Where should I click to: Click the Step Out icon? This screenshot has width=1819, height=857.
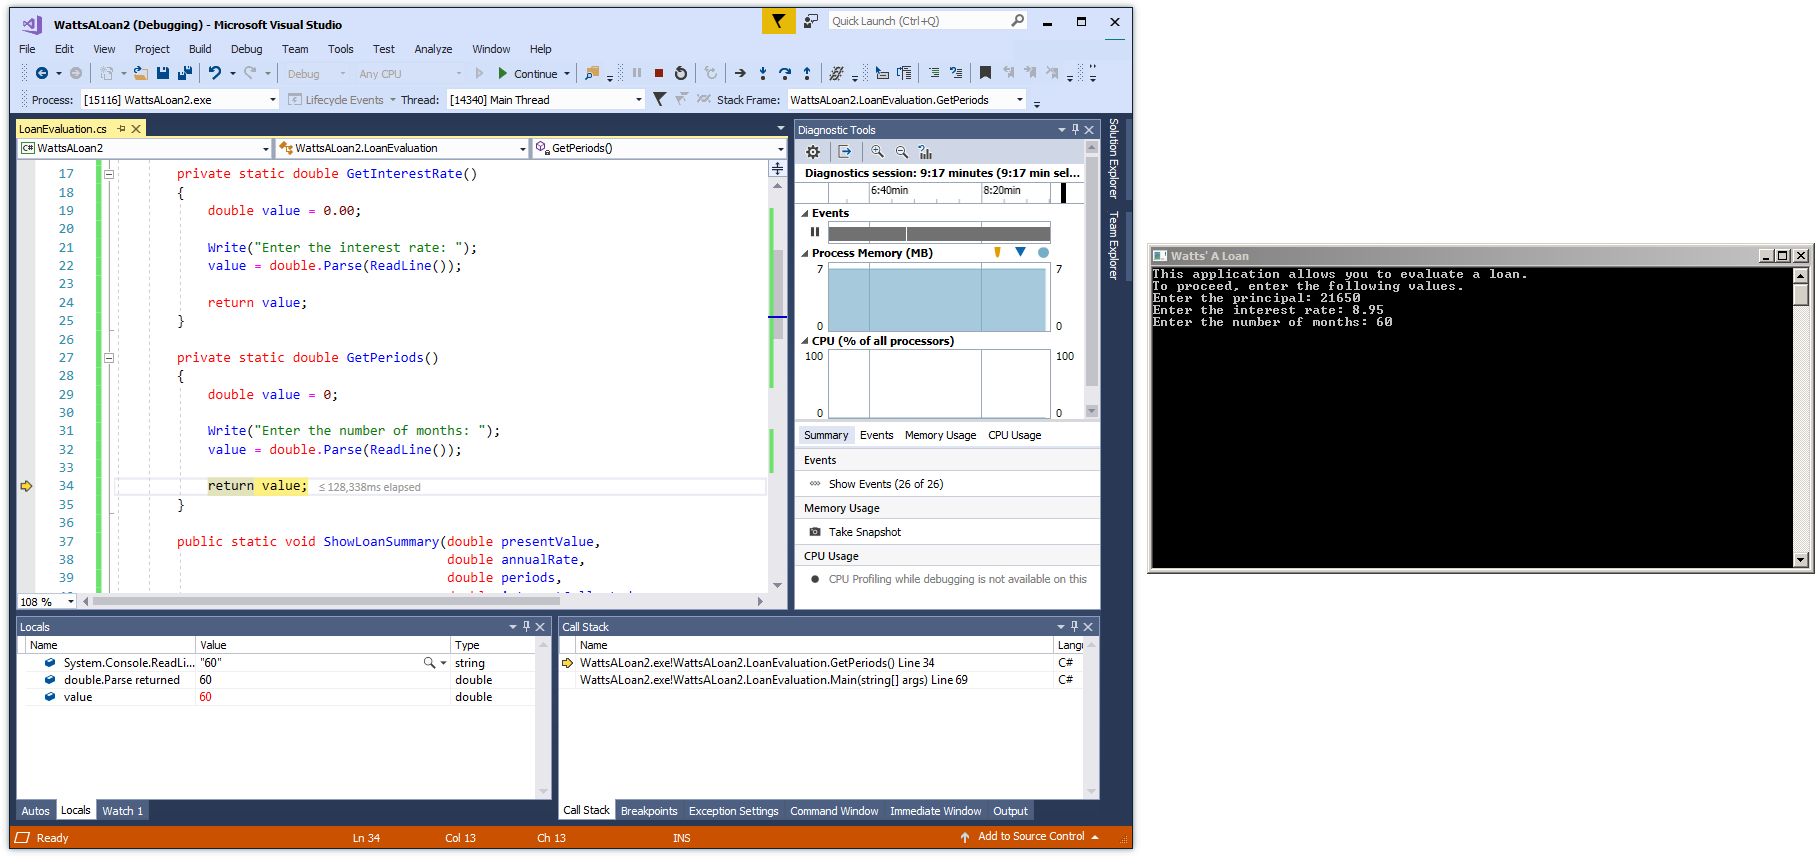point(807,73)
